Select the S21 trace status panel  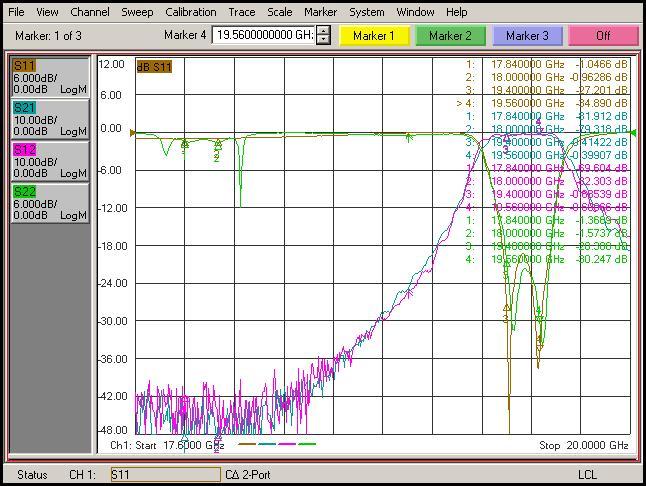[x=50, y=119]
